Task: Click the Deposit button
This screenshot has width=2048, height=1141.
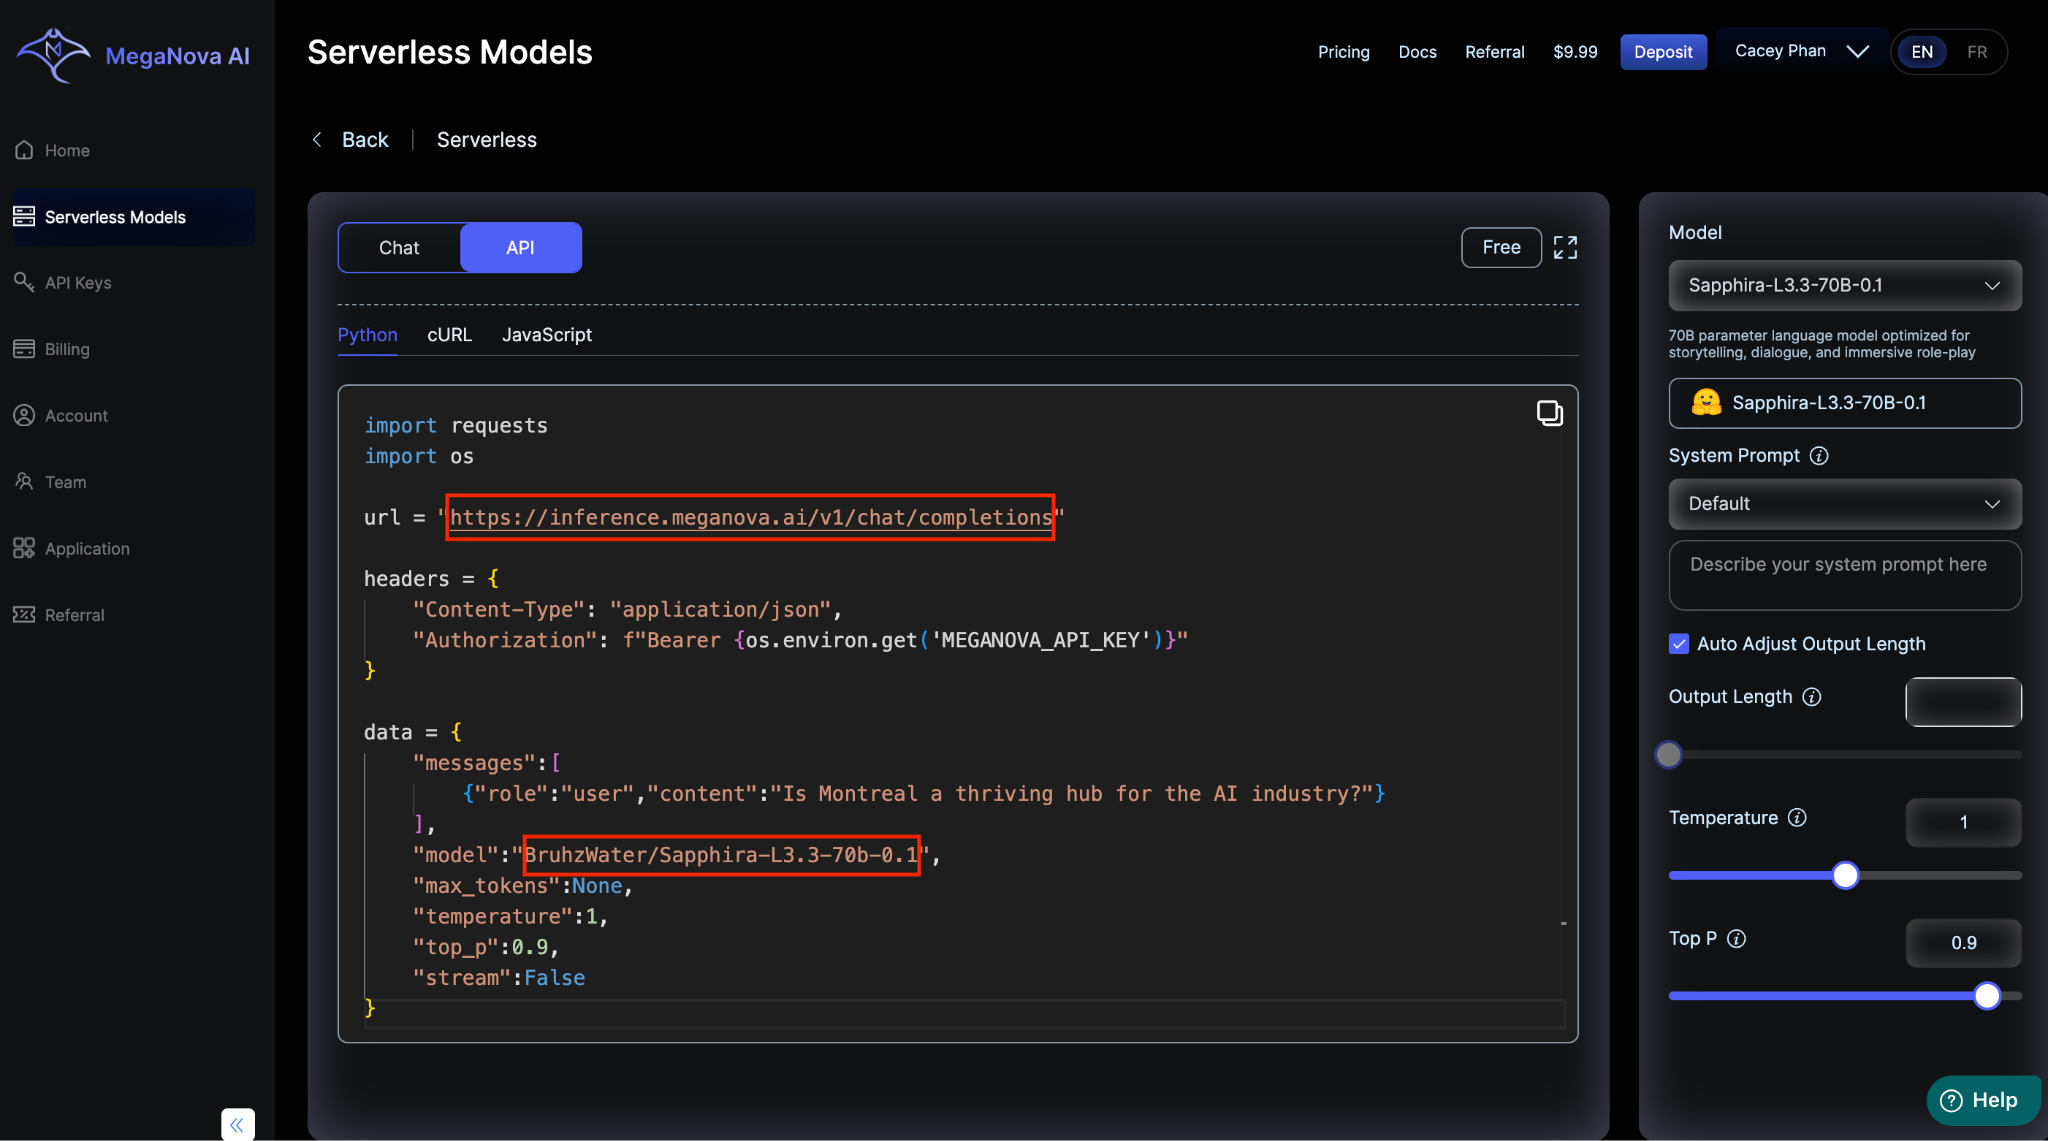Action: (x=1663, y=52)
